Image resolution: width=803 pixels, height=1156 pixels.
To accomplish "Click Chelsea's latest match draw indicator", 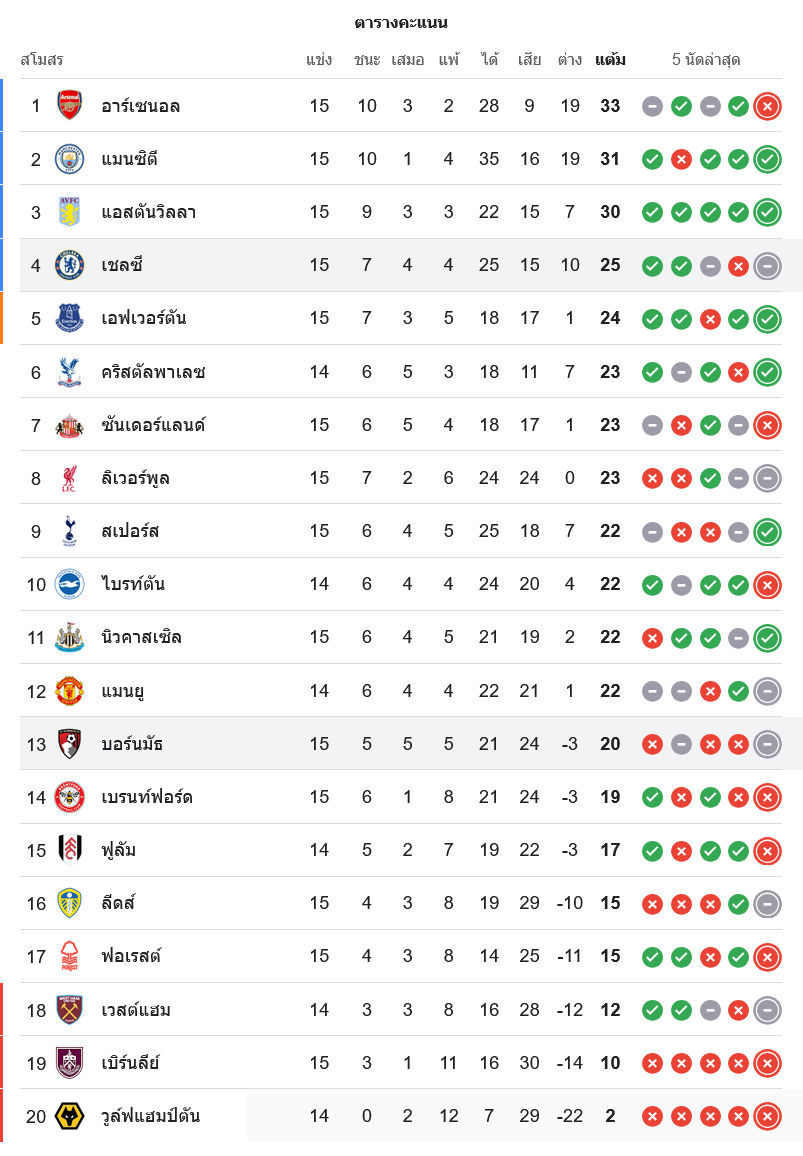I will click(x=767, y=265).
